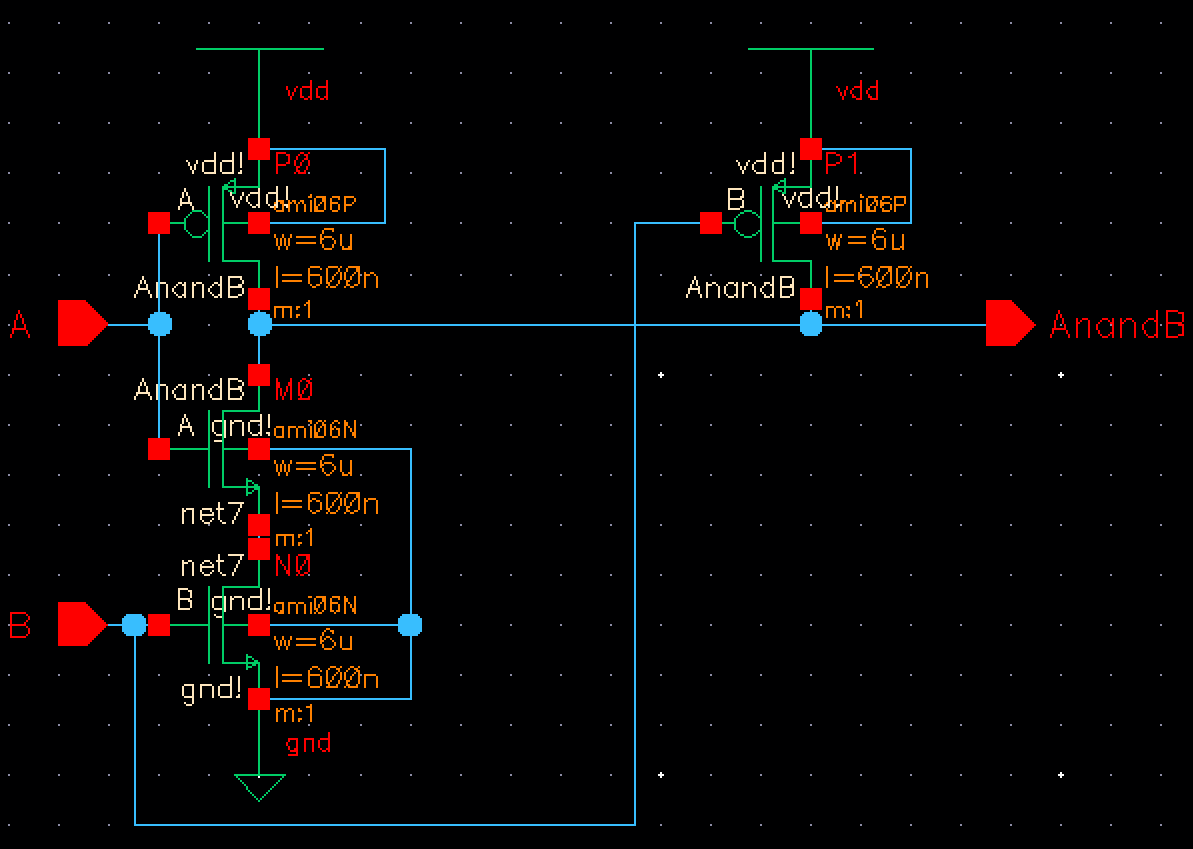Select the m:1 label of P1

846,311
